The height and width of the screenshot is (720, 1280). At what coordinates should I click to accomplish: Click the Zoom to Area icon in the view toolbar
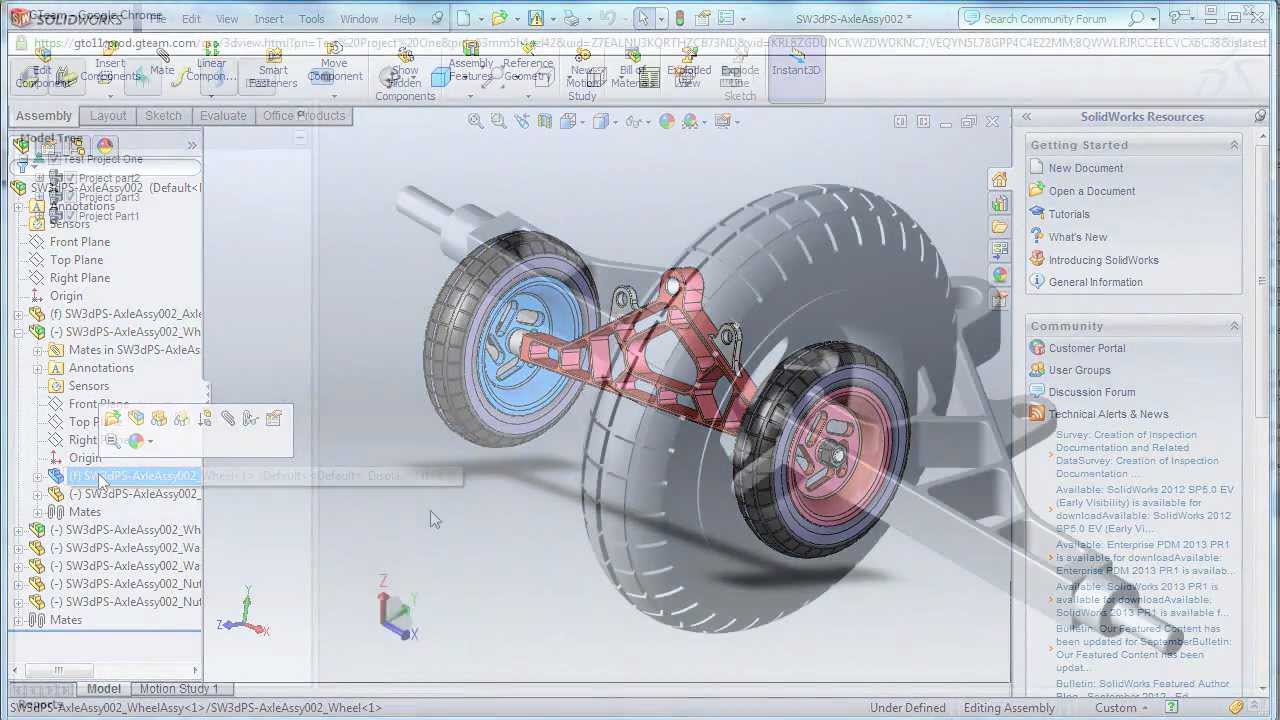[498, 121]
